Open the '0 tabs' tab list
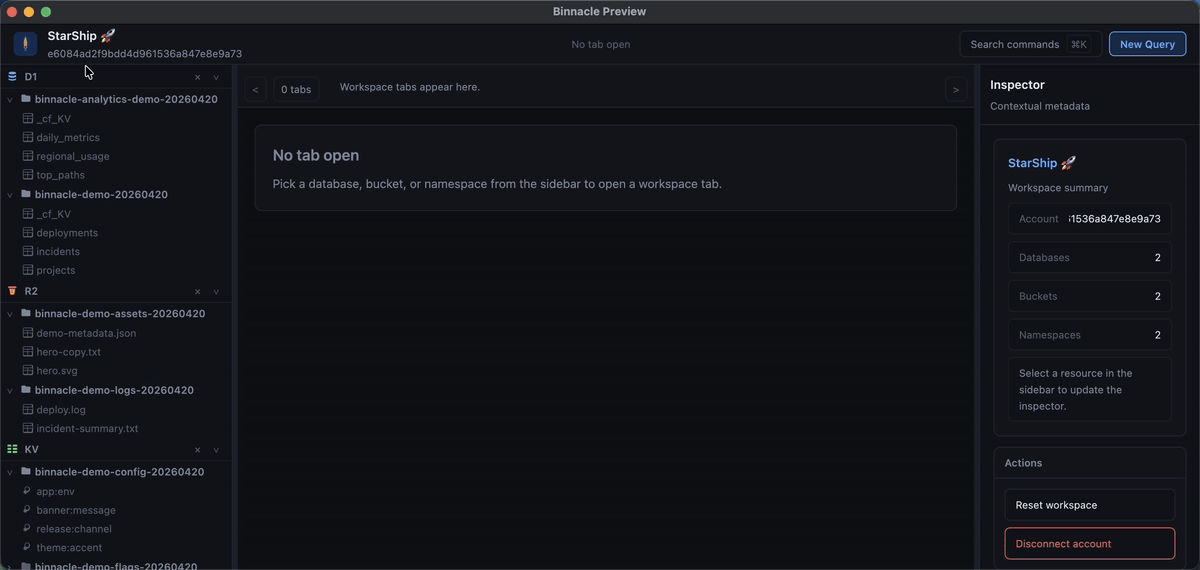The width and height of the screenshot is (1200, 570). (x=296, y=89)
